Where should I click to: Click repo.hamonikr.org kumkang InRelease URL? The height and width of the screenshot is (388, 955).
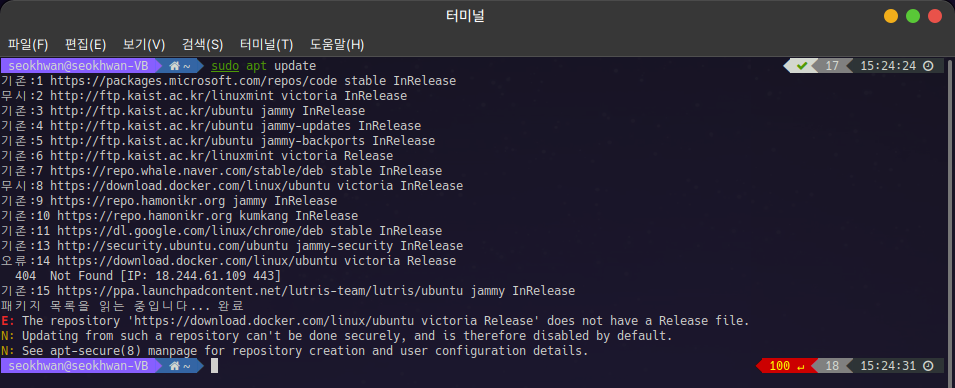(207, 216)
